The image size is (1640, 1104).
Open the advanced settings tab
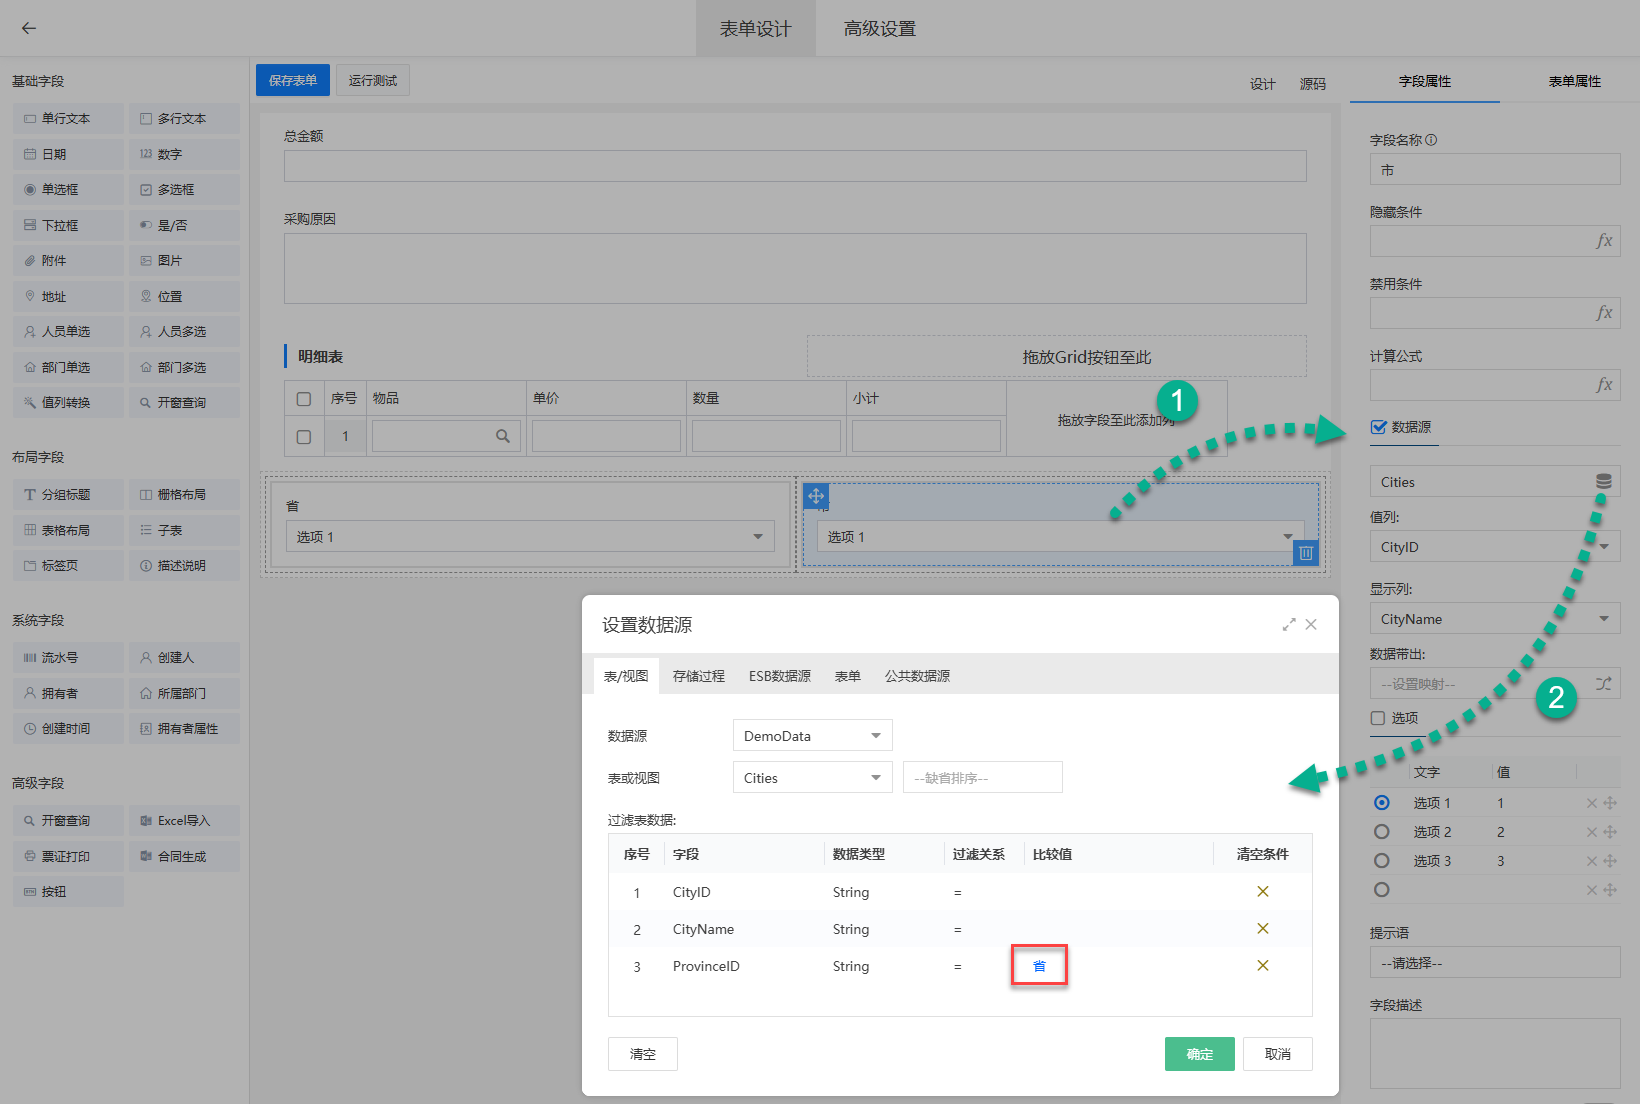(x=879, y=29)
